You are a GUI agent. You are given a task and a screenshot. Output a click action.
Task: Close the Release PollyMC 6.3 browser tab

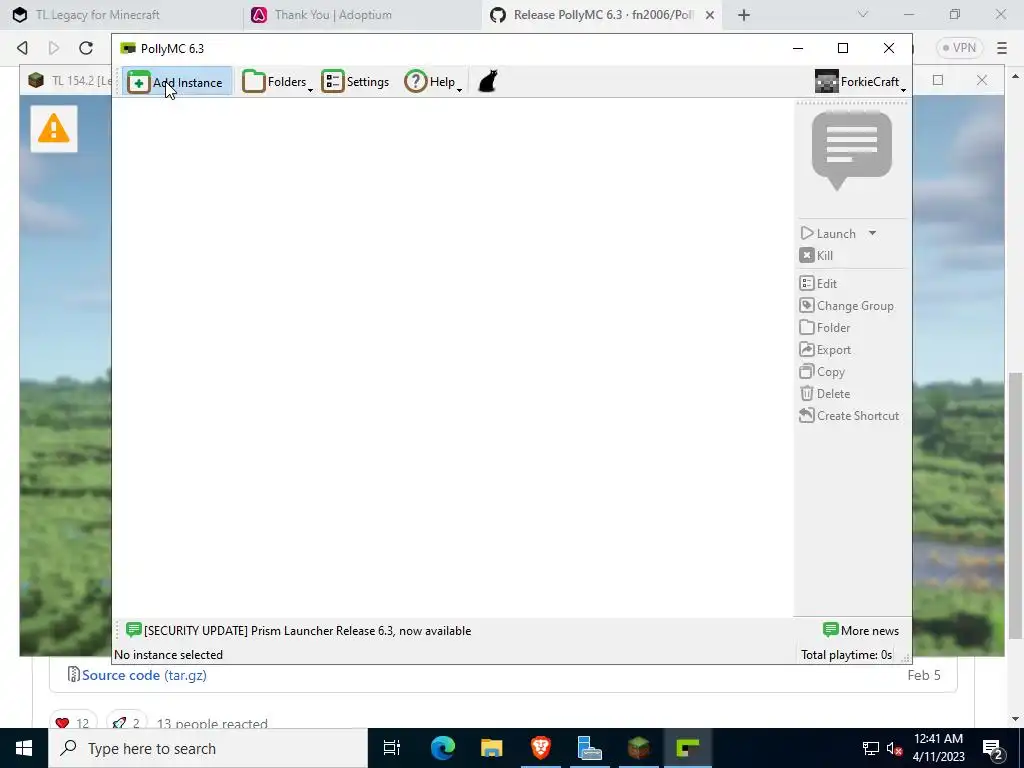pos(710,14)
